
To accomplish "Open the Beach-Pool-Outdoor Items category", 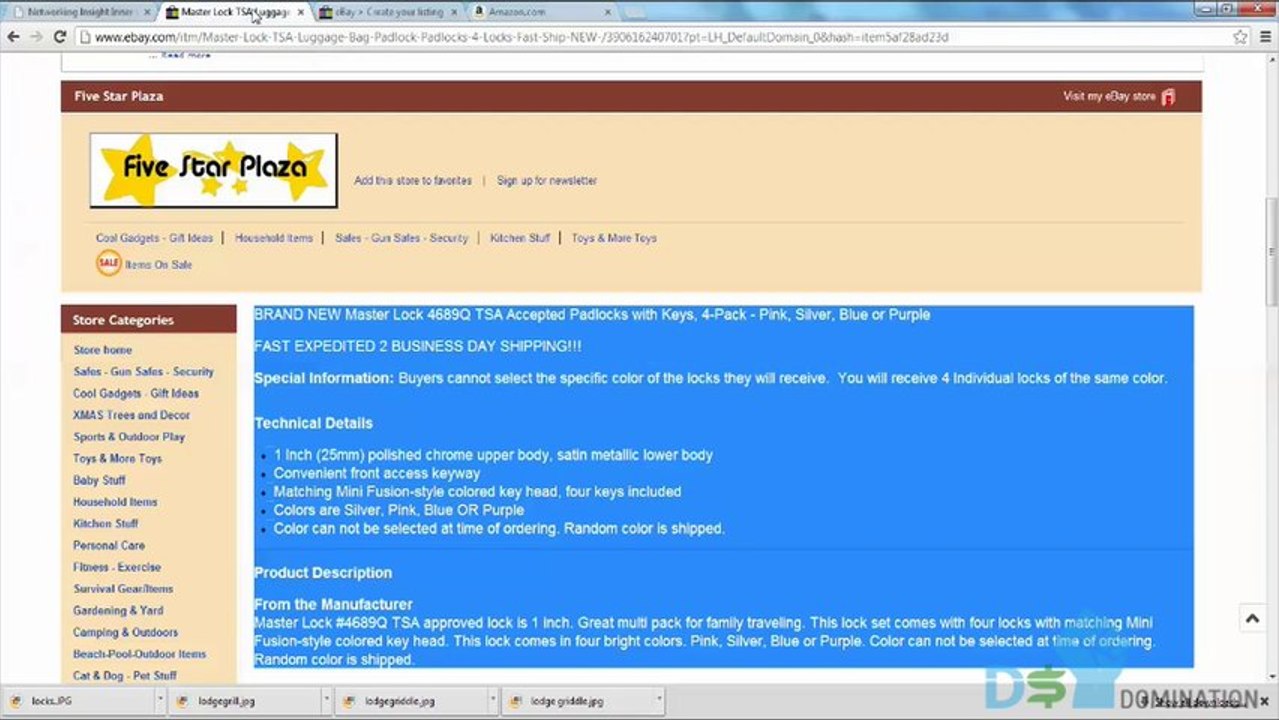I will coord(139,654).
